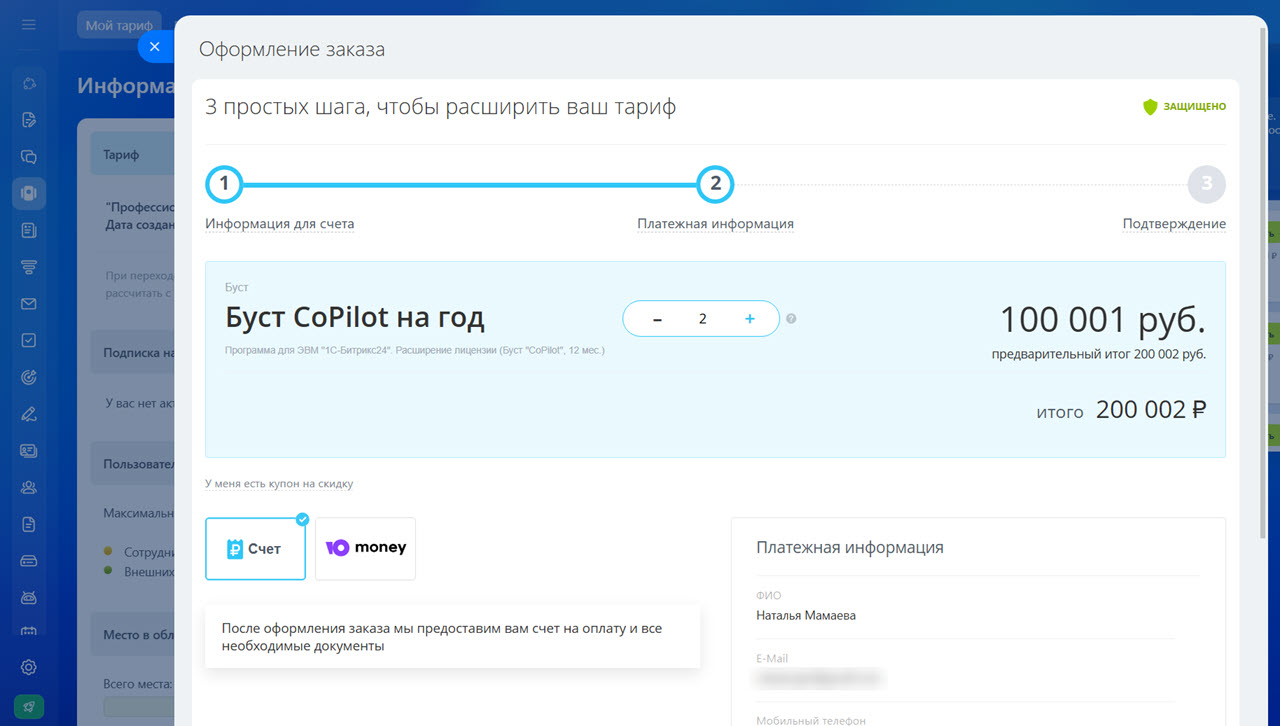Viewport: 1280px width, 726px height.
Task: Click the ФИО field 'Наталья Мамаева'
Action: pyautogui.click(x=806, y=615)
